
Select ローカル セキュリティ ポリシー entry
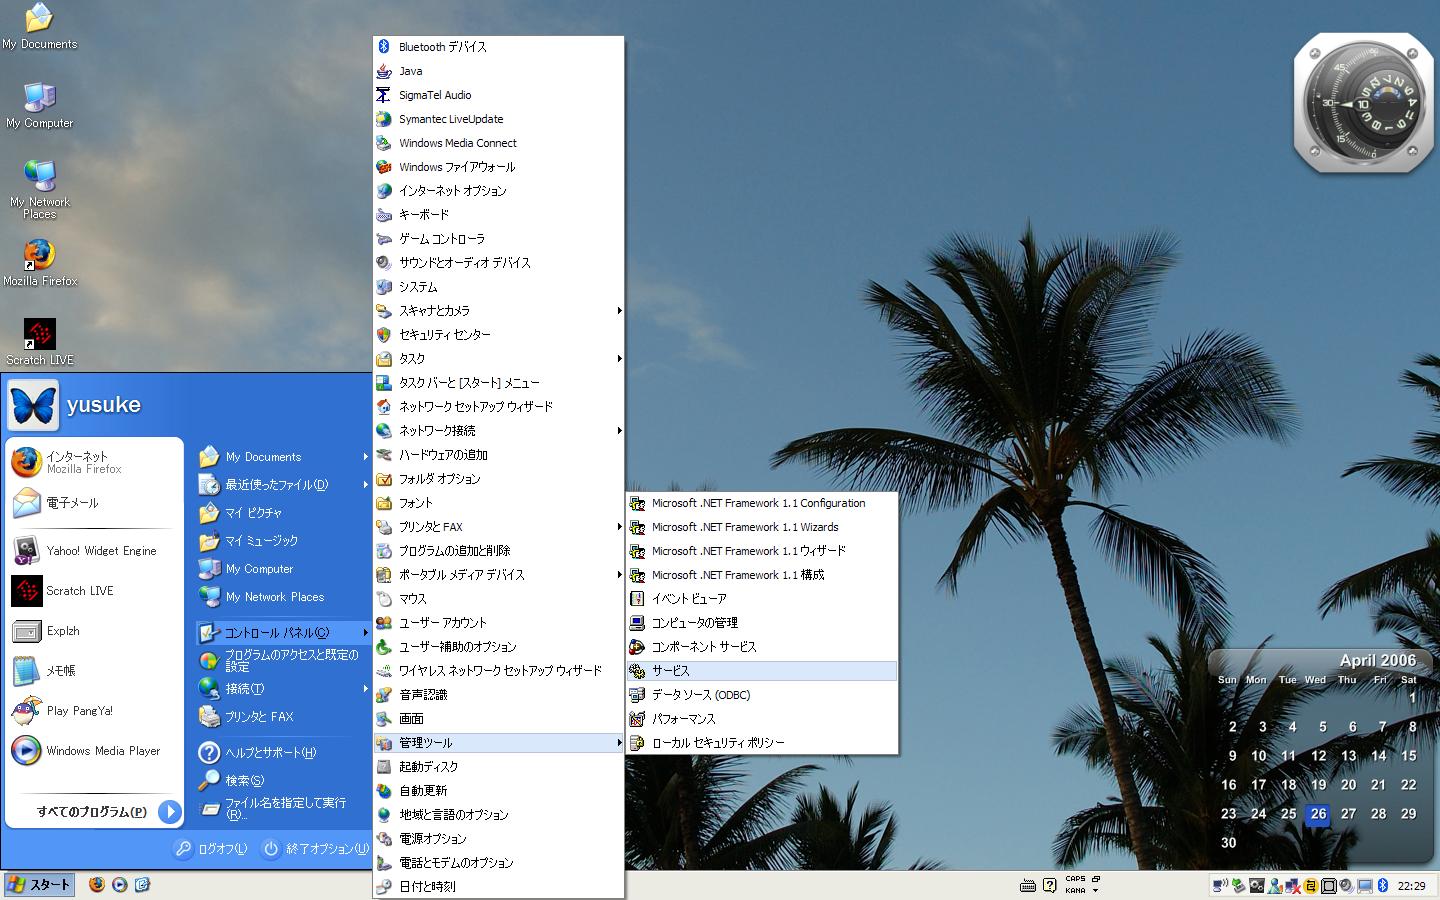coord(762,743)
